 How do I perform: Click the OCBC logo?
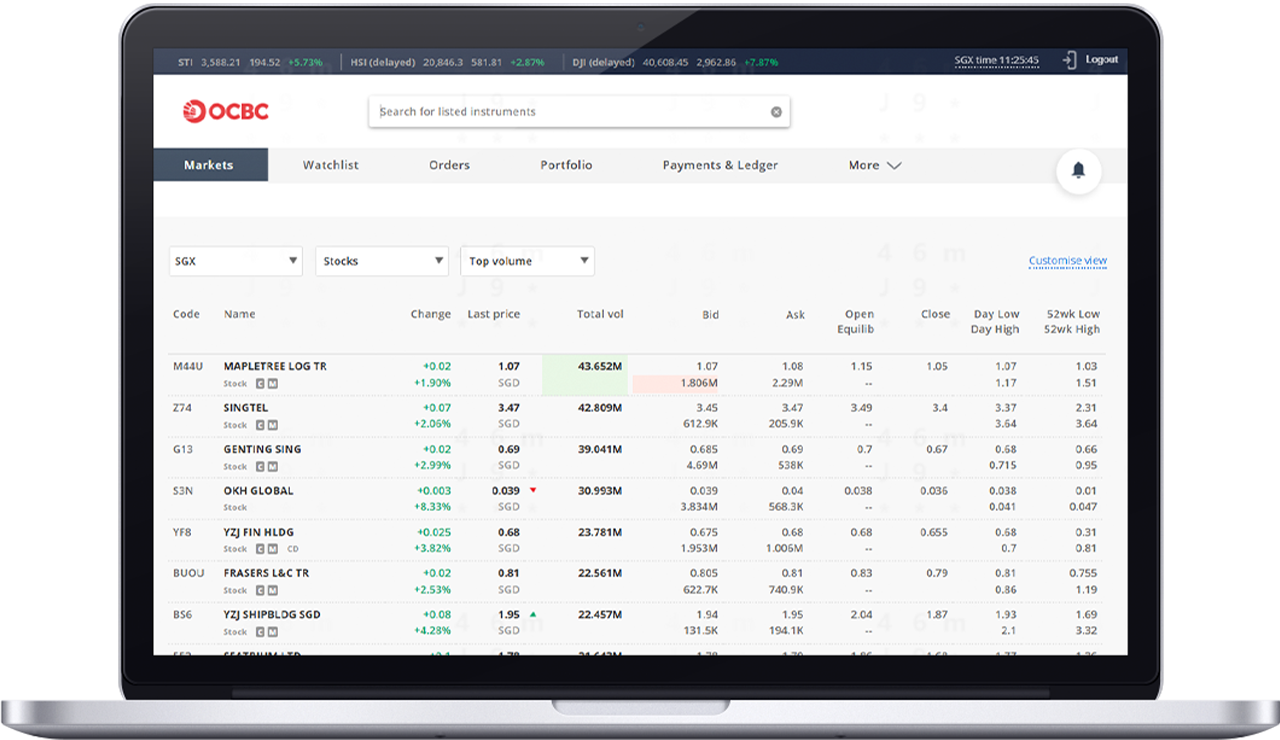[226, 112]
